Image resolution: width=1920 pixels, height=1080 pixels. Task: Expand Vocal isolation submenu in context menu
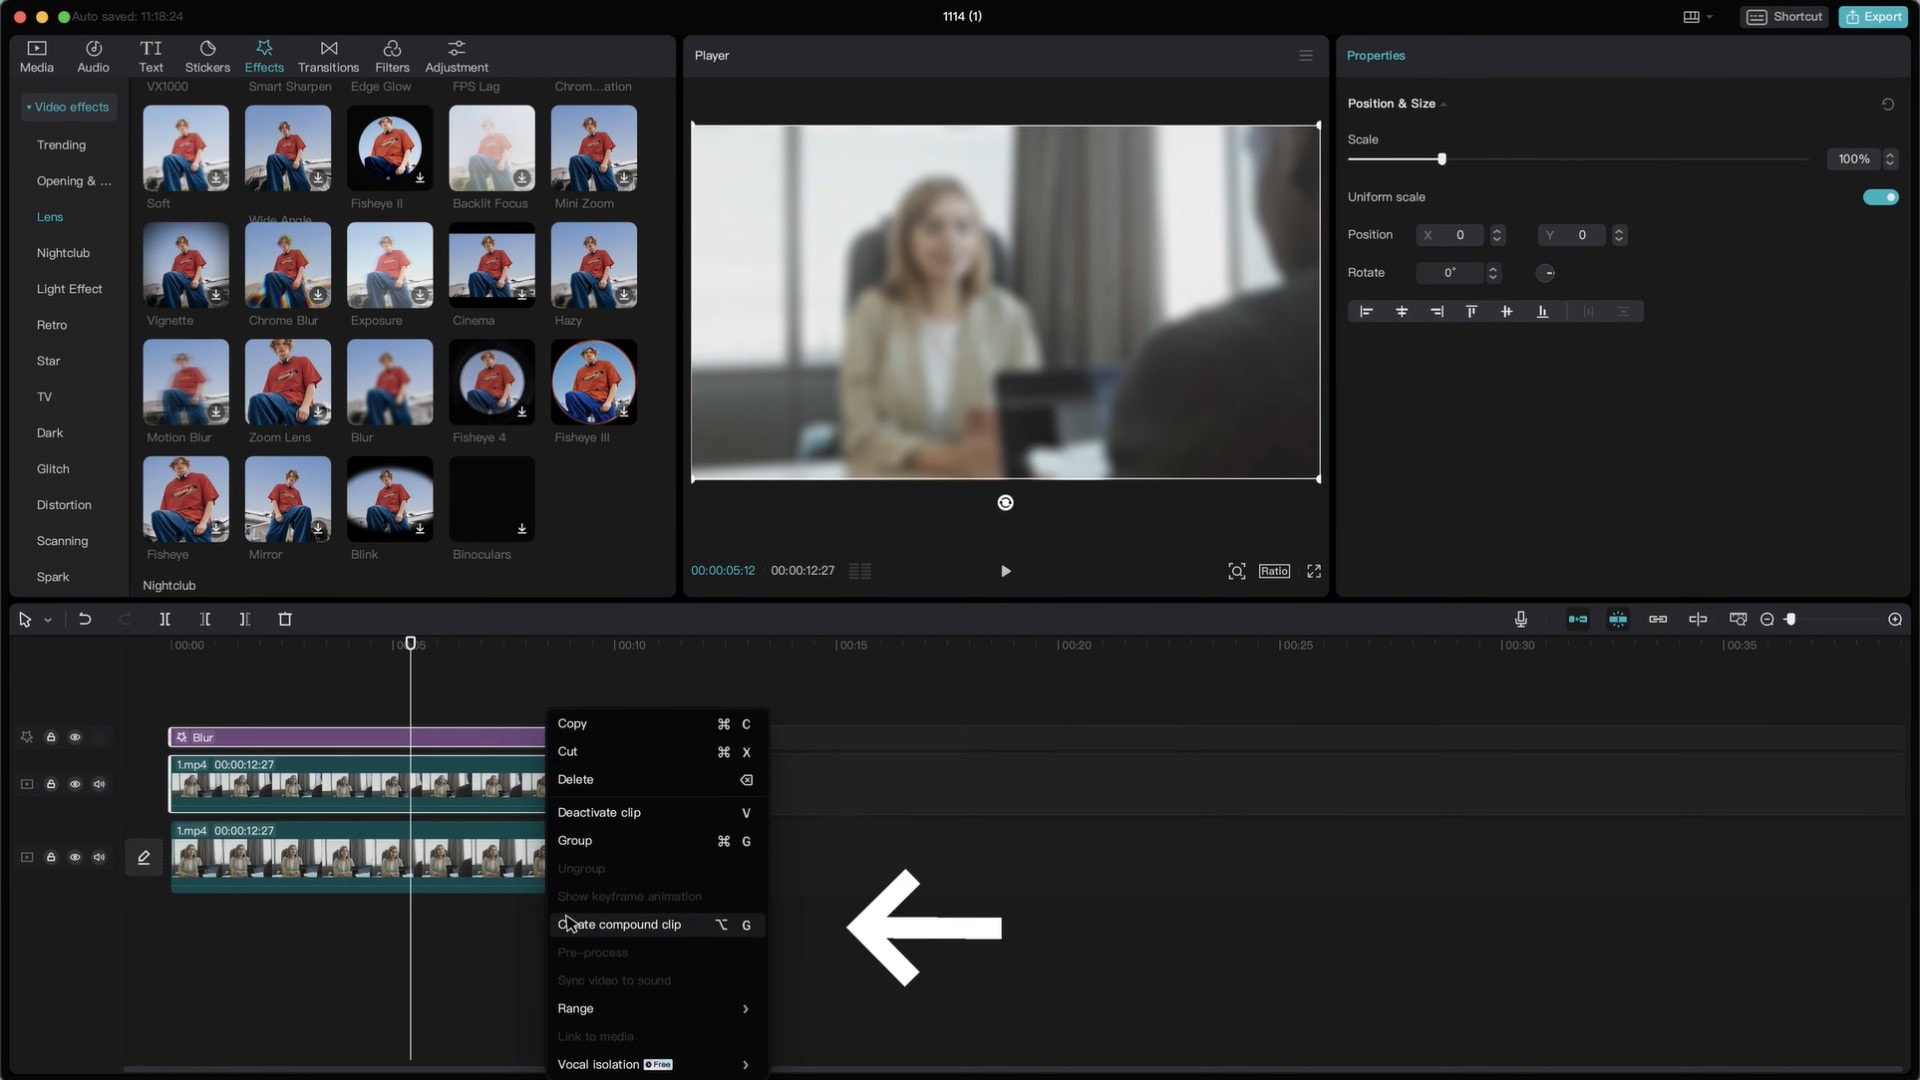click(745, 1064)
